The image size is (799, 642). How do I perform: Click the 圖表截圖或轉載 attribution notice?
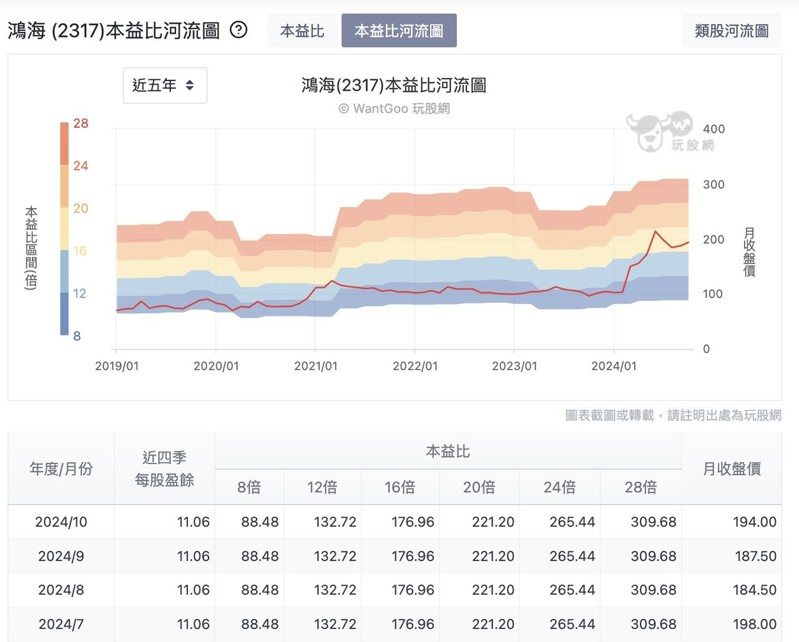click(x=673, y=415)
